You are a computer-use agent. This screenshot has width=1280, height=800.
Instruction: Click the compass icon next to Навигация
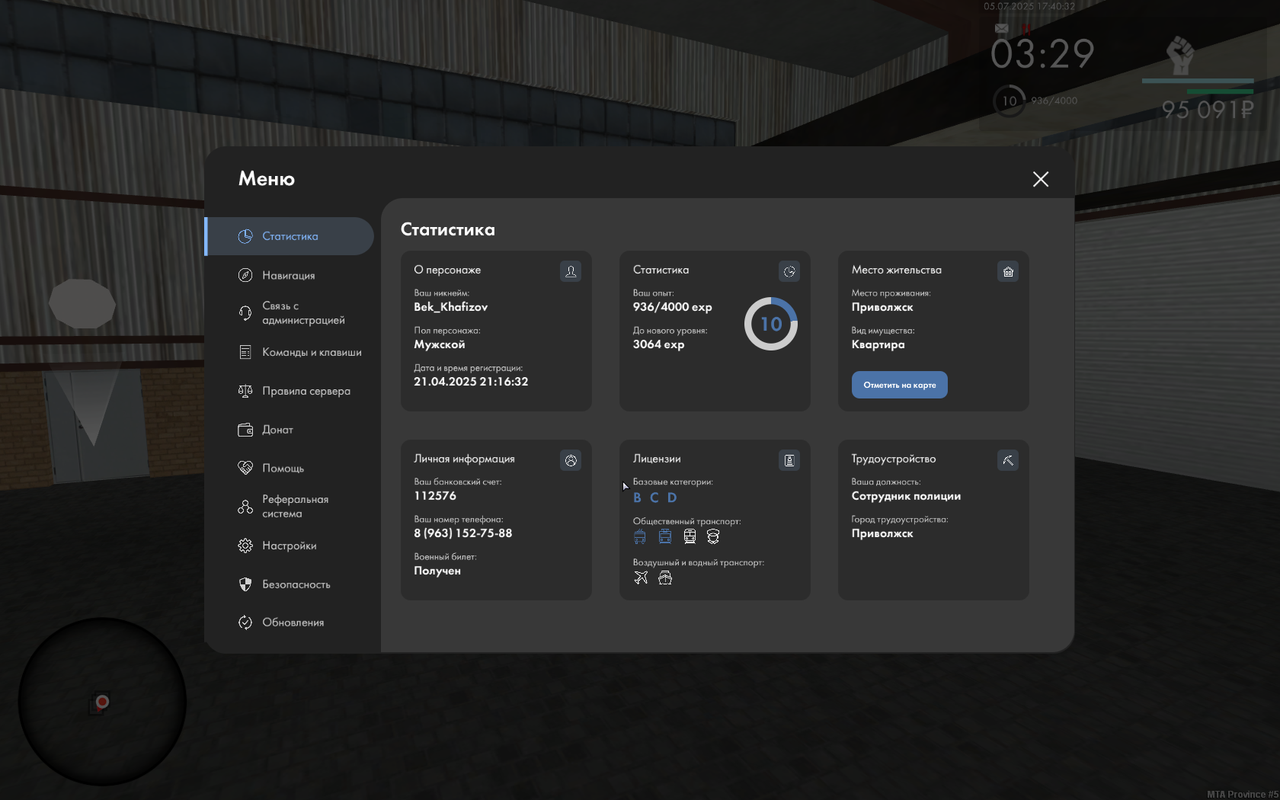[x=245, y=275]
